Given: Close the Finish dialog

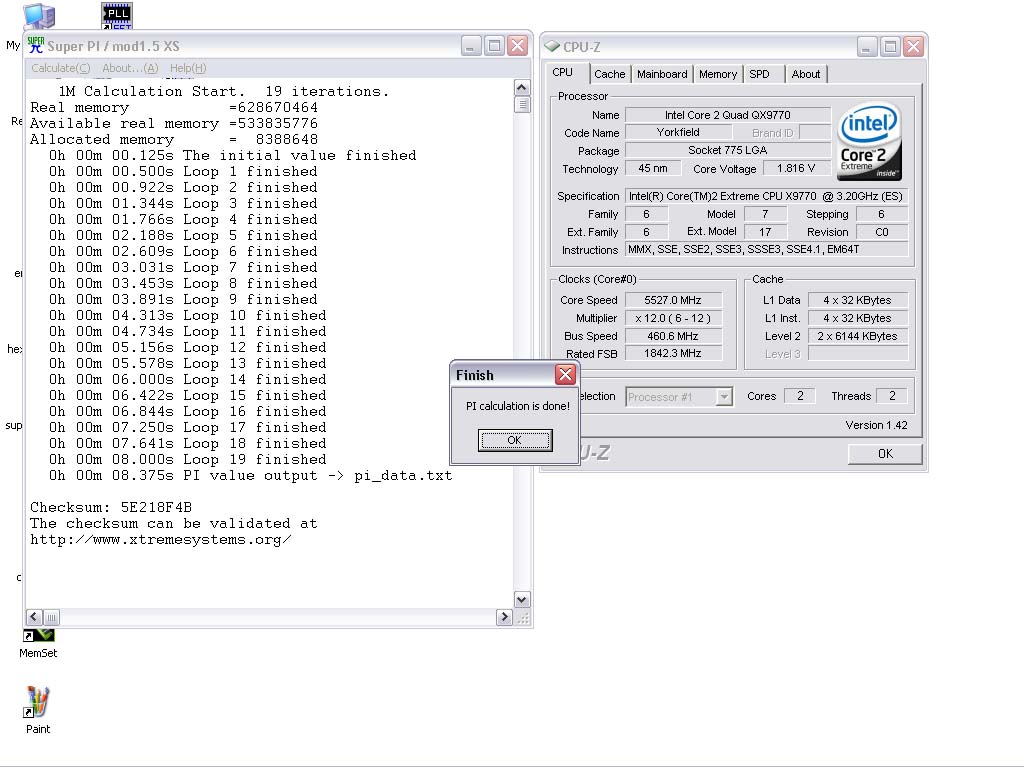Looking at the screenshot, I should [565, 375].
